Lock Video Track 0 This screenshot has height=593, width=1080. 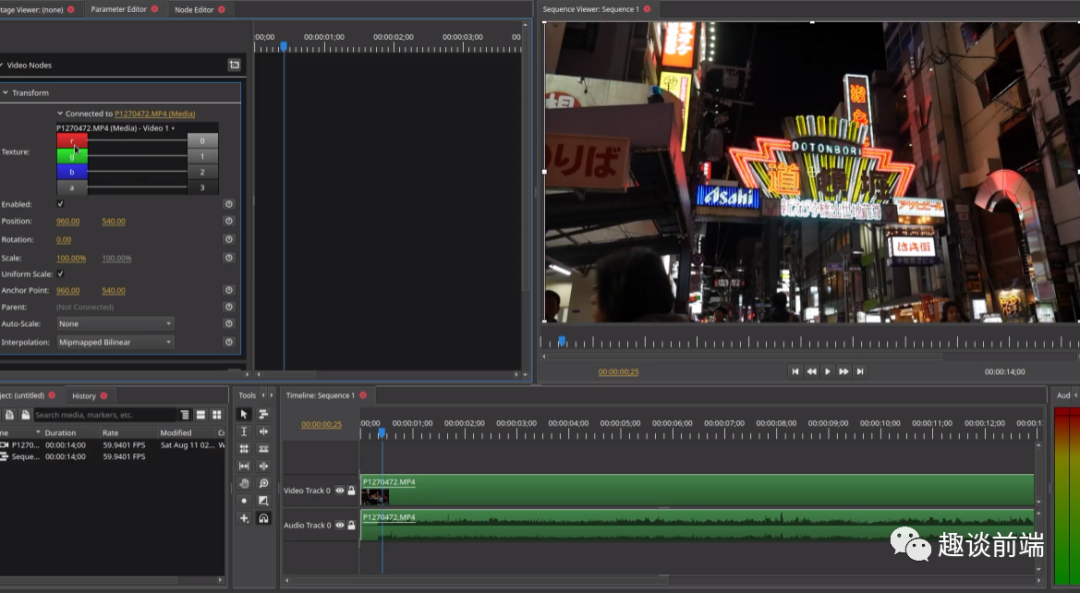[351, 490]
